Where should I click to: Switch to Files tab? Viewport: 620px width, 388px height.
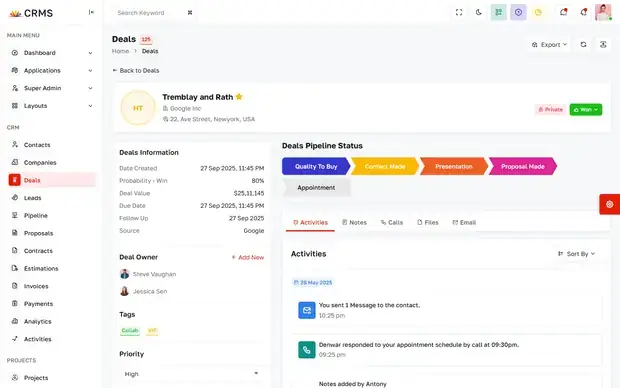coord(428,222)
